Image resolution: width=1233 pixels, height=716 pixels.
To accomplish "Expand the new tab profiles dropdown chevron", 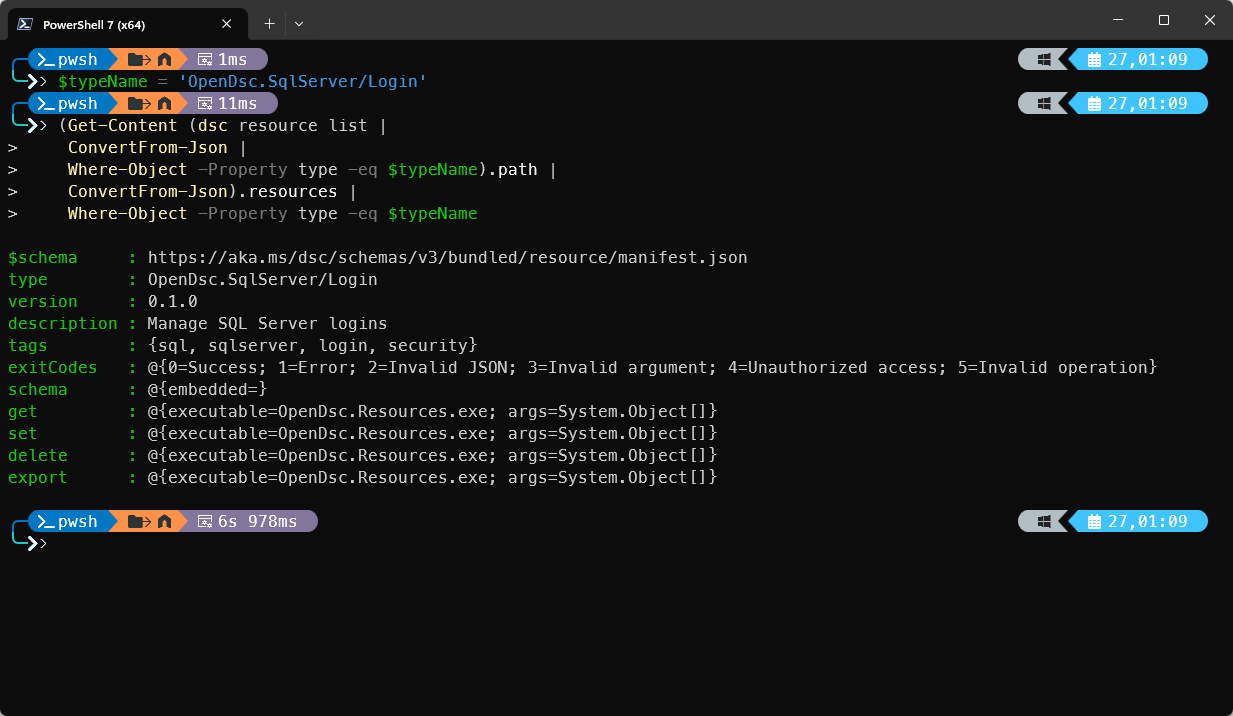I will (x=299, y=23).
